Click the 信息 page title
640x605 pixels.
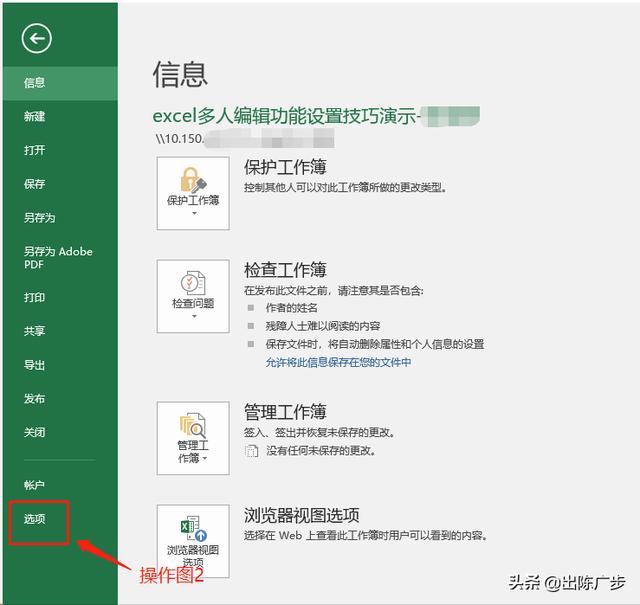(180, 74)
